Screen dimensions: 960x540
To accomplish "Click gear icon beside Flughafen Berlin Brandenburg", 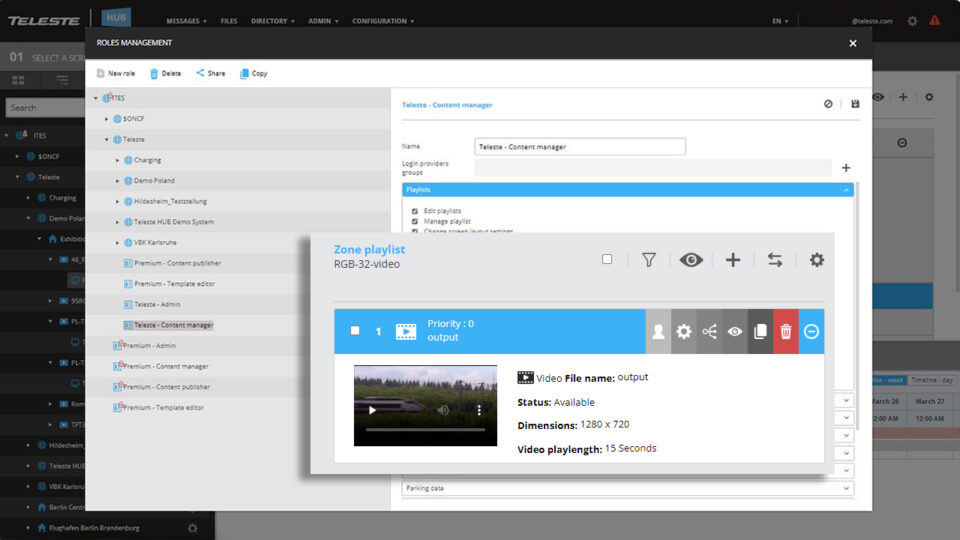I will coord(192,528).
